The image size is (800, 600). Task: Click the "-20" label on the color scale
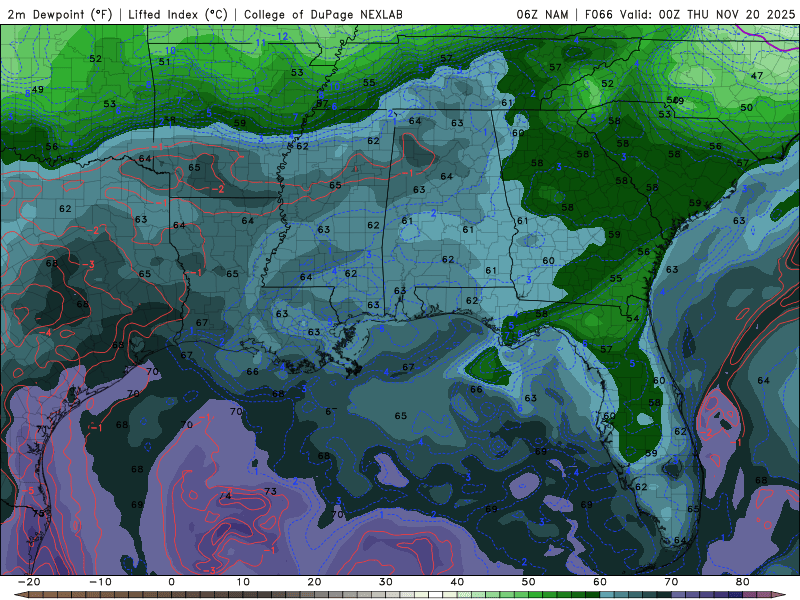(x=29, y=582)
